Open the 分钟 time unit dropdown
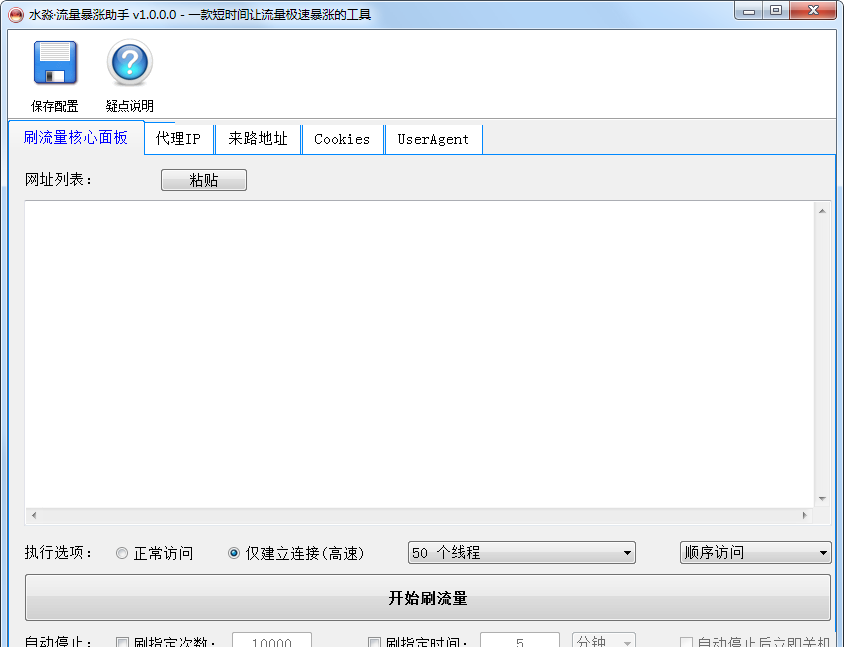 603,640
